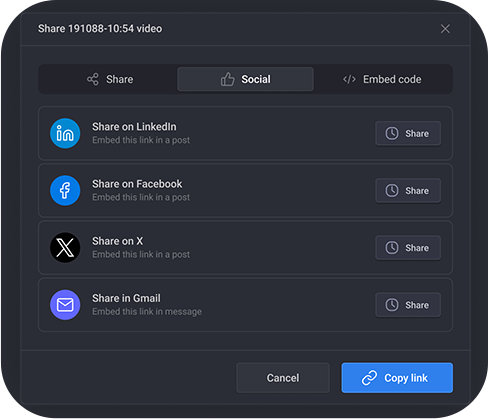Click the Gmail envelope icon

point(65,305)
